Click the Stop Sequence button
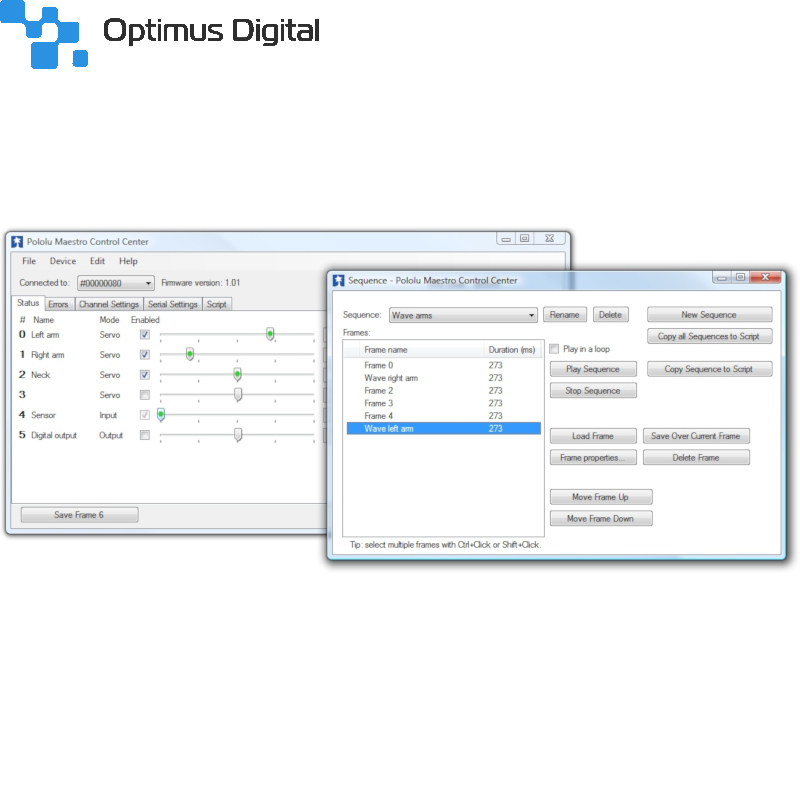 (593, 390)
